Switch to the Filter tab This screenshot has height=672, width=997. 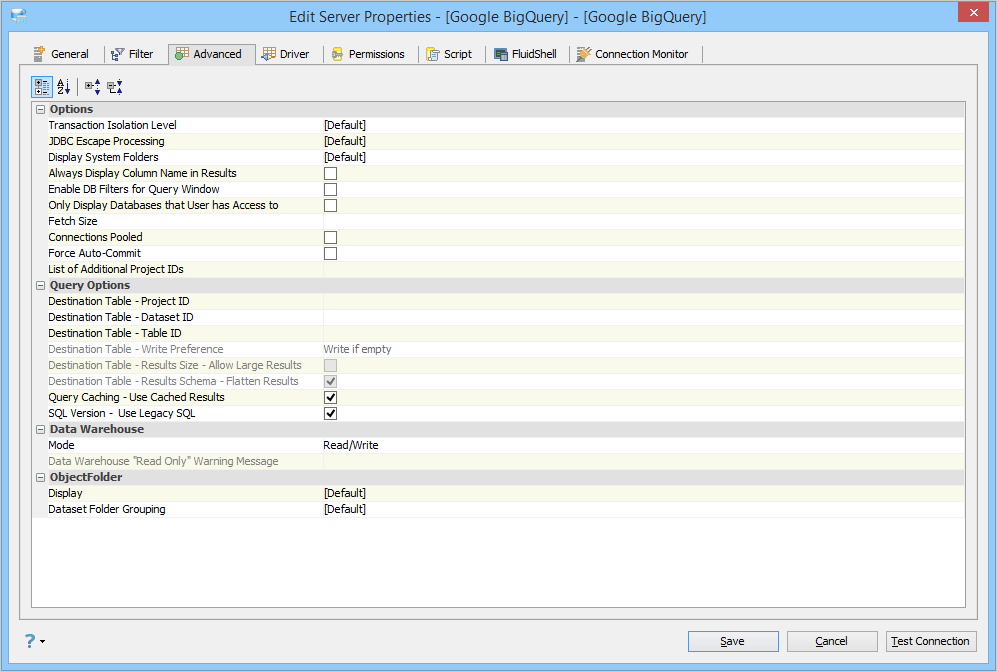coord(132,54)
